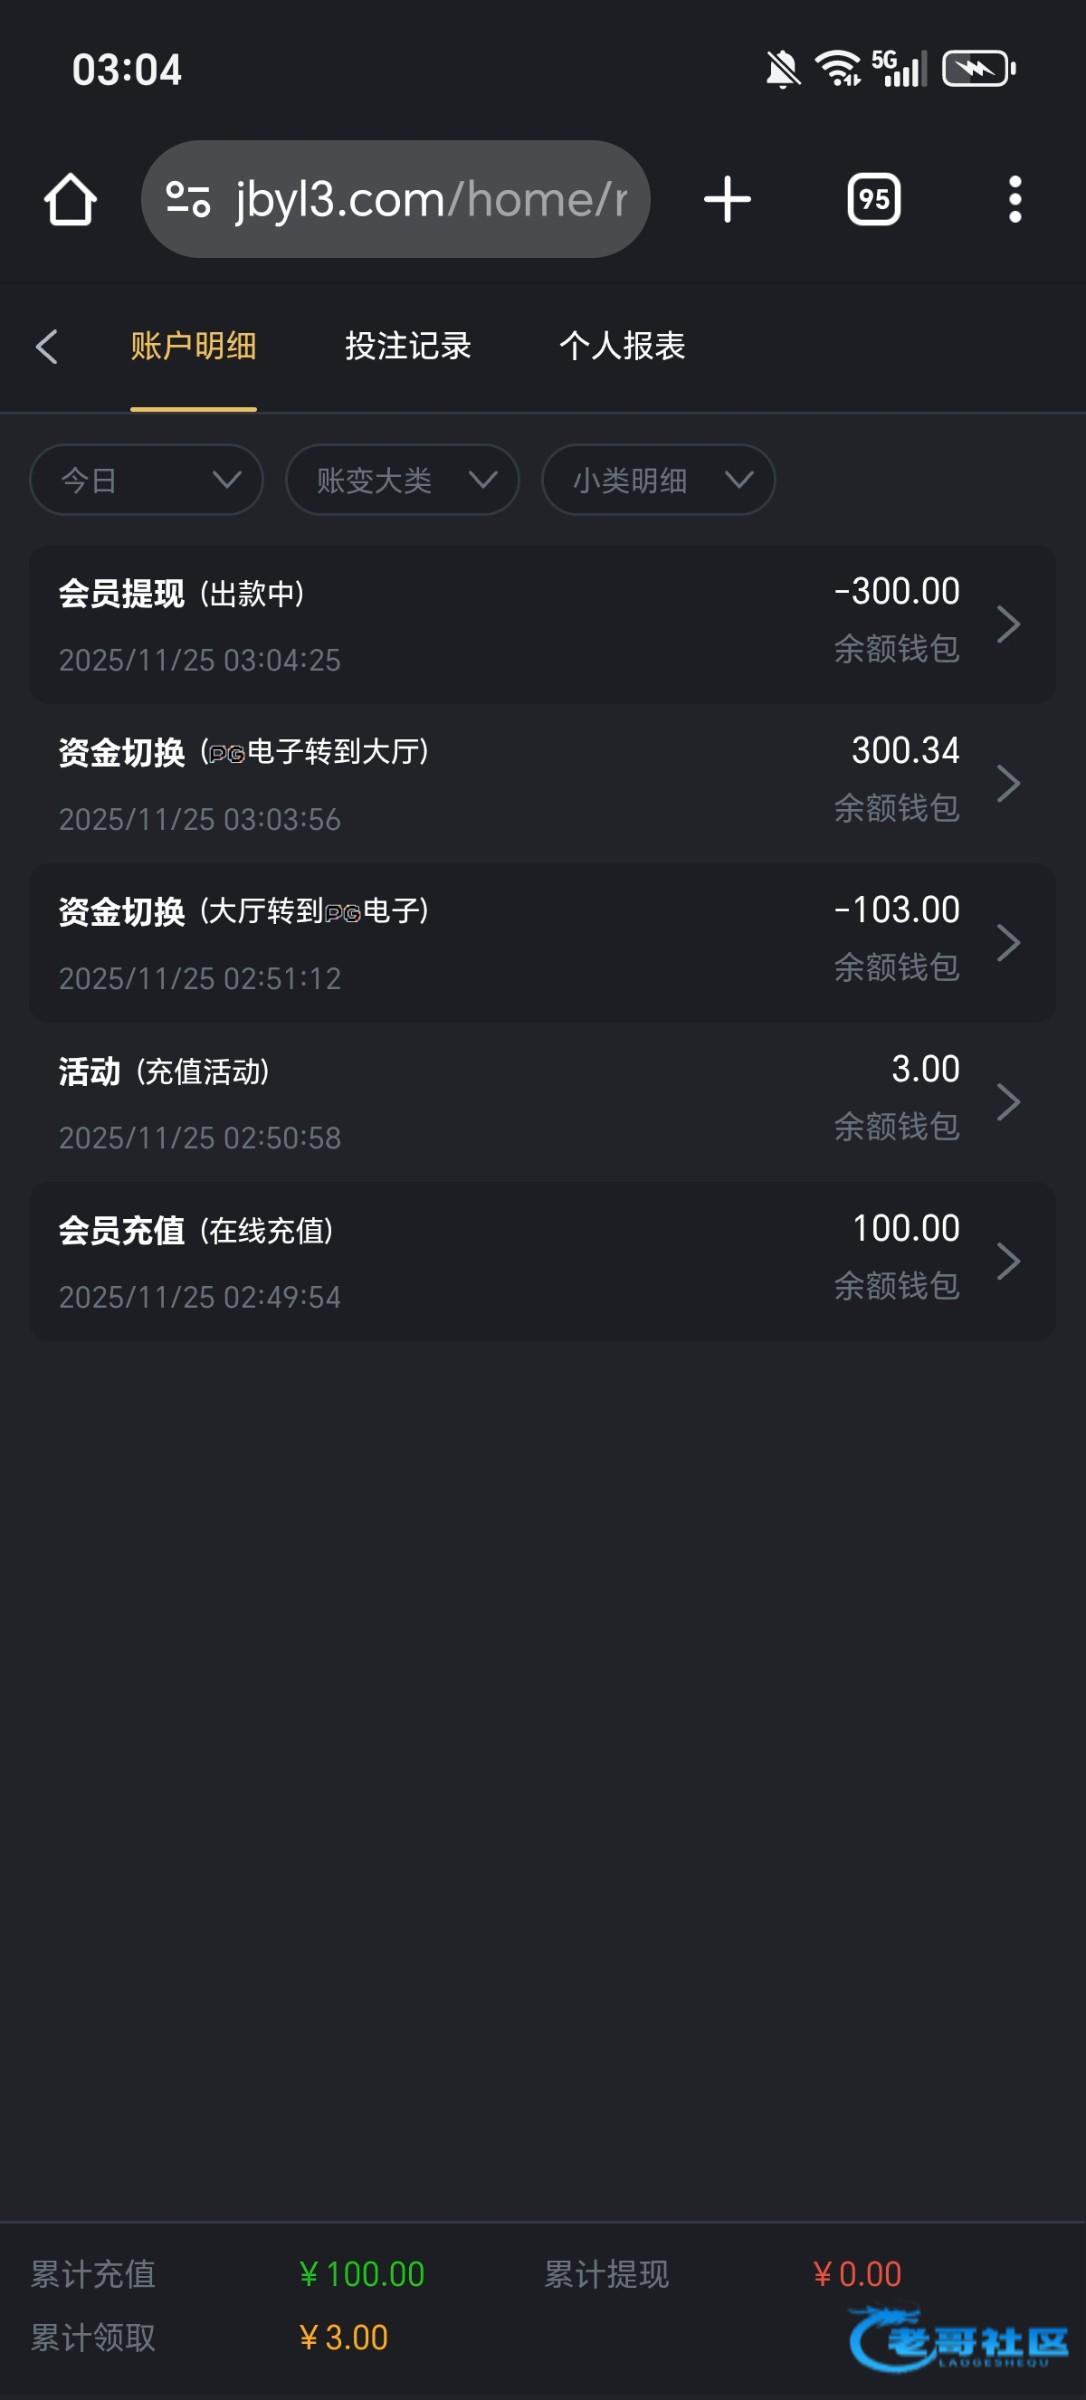Switch to the 个人报表 tab
This screenshot has height=2400, width=1086.
[622, 346]
